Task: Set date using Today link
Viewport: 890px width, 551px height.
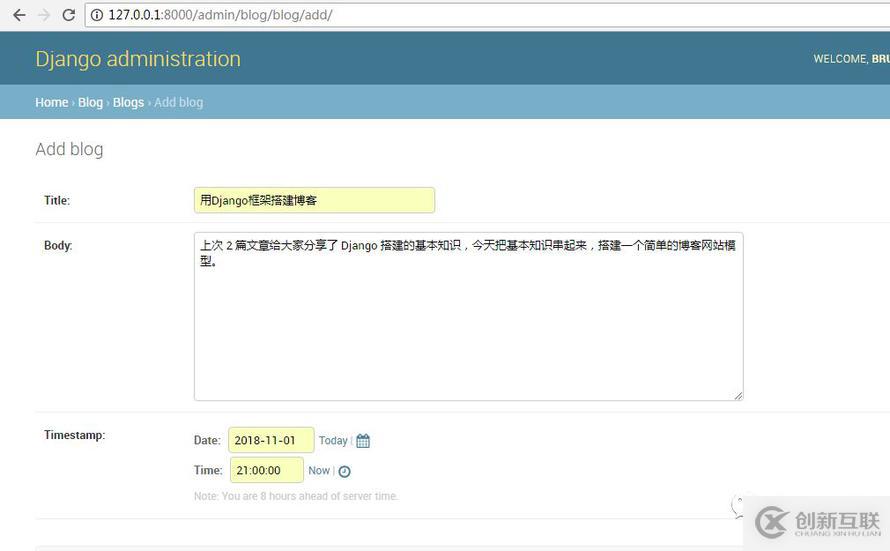Action: pyautogui.click(x=333, y=441)
